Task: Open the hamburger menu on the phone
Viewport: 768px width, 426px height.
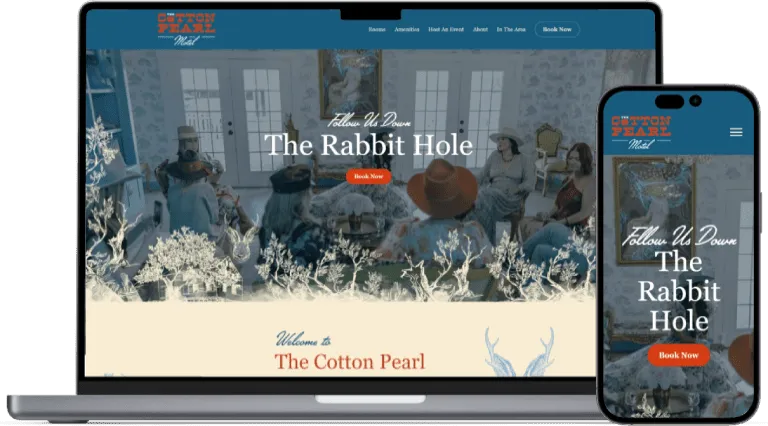Action: 736,132
